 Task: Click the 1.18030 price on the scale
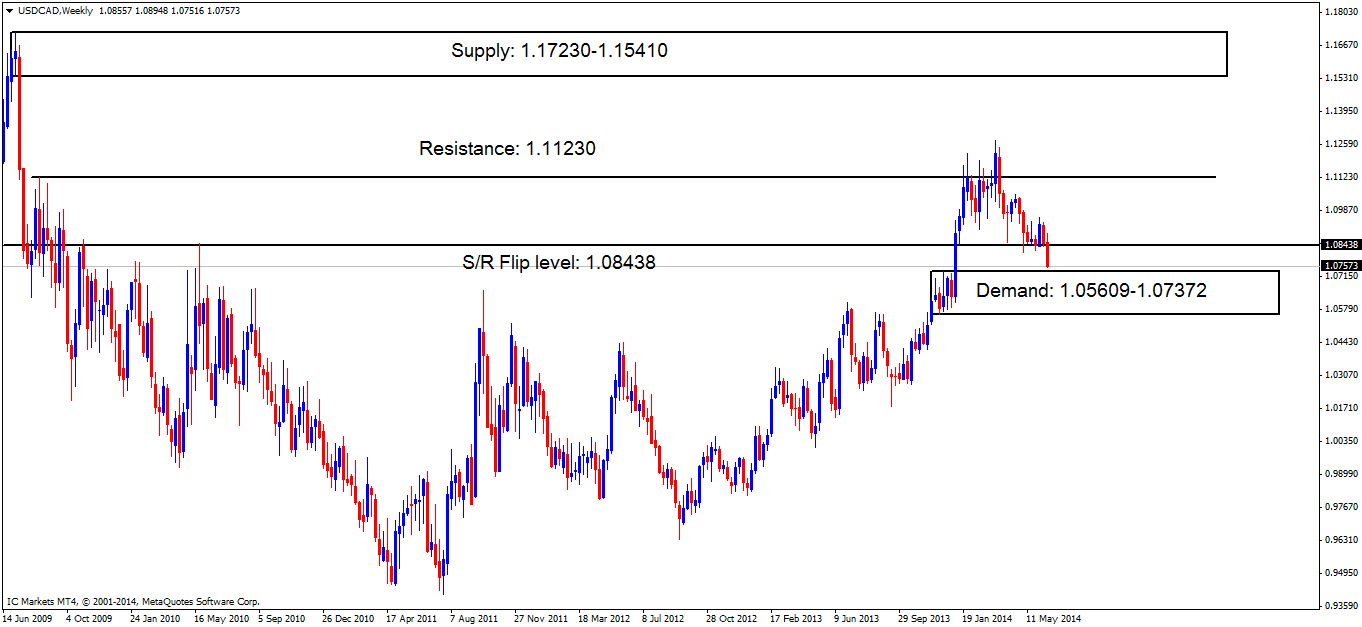pos(1339,12)
